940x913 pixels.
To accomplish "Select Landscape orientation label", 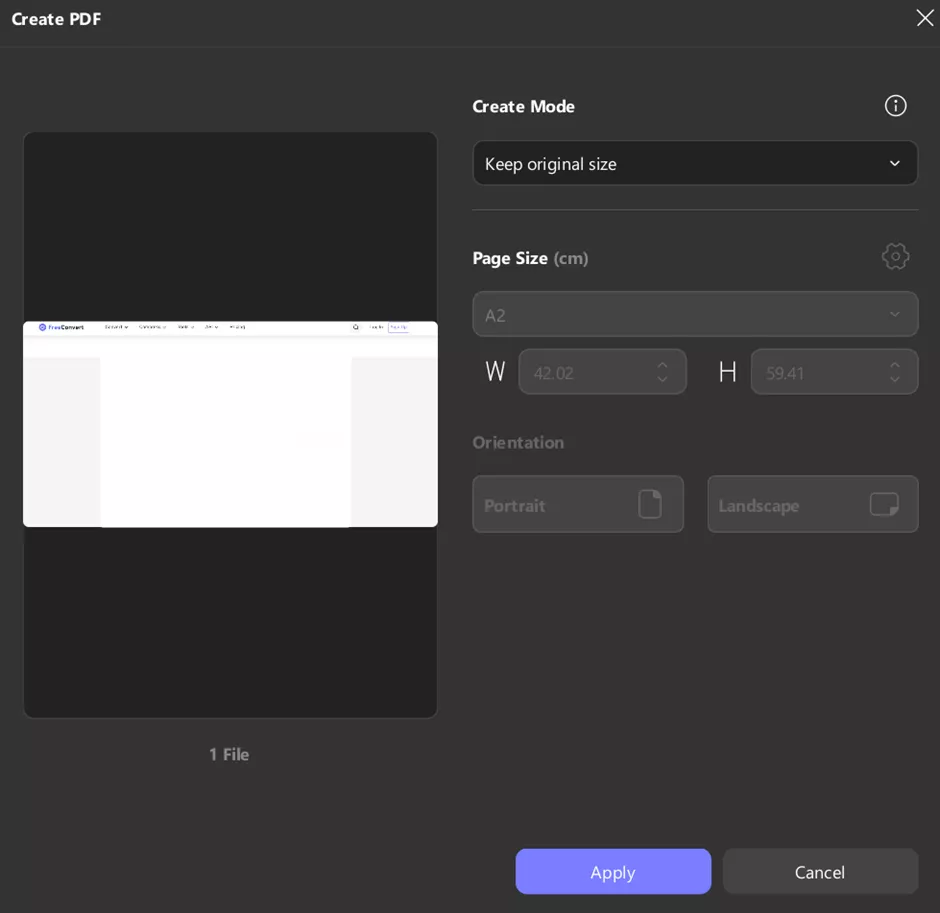I will coord(759,506).
